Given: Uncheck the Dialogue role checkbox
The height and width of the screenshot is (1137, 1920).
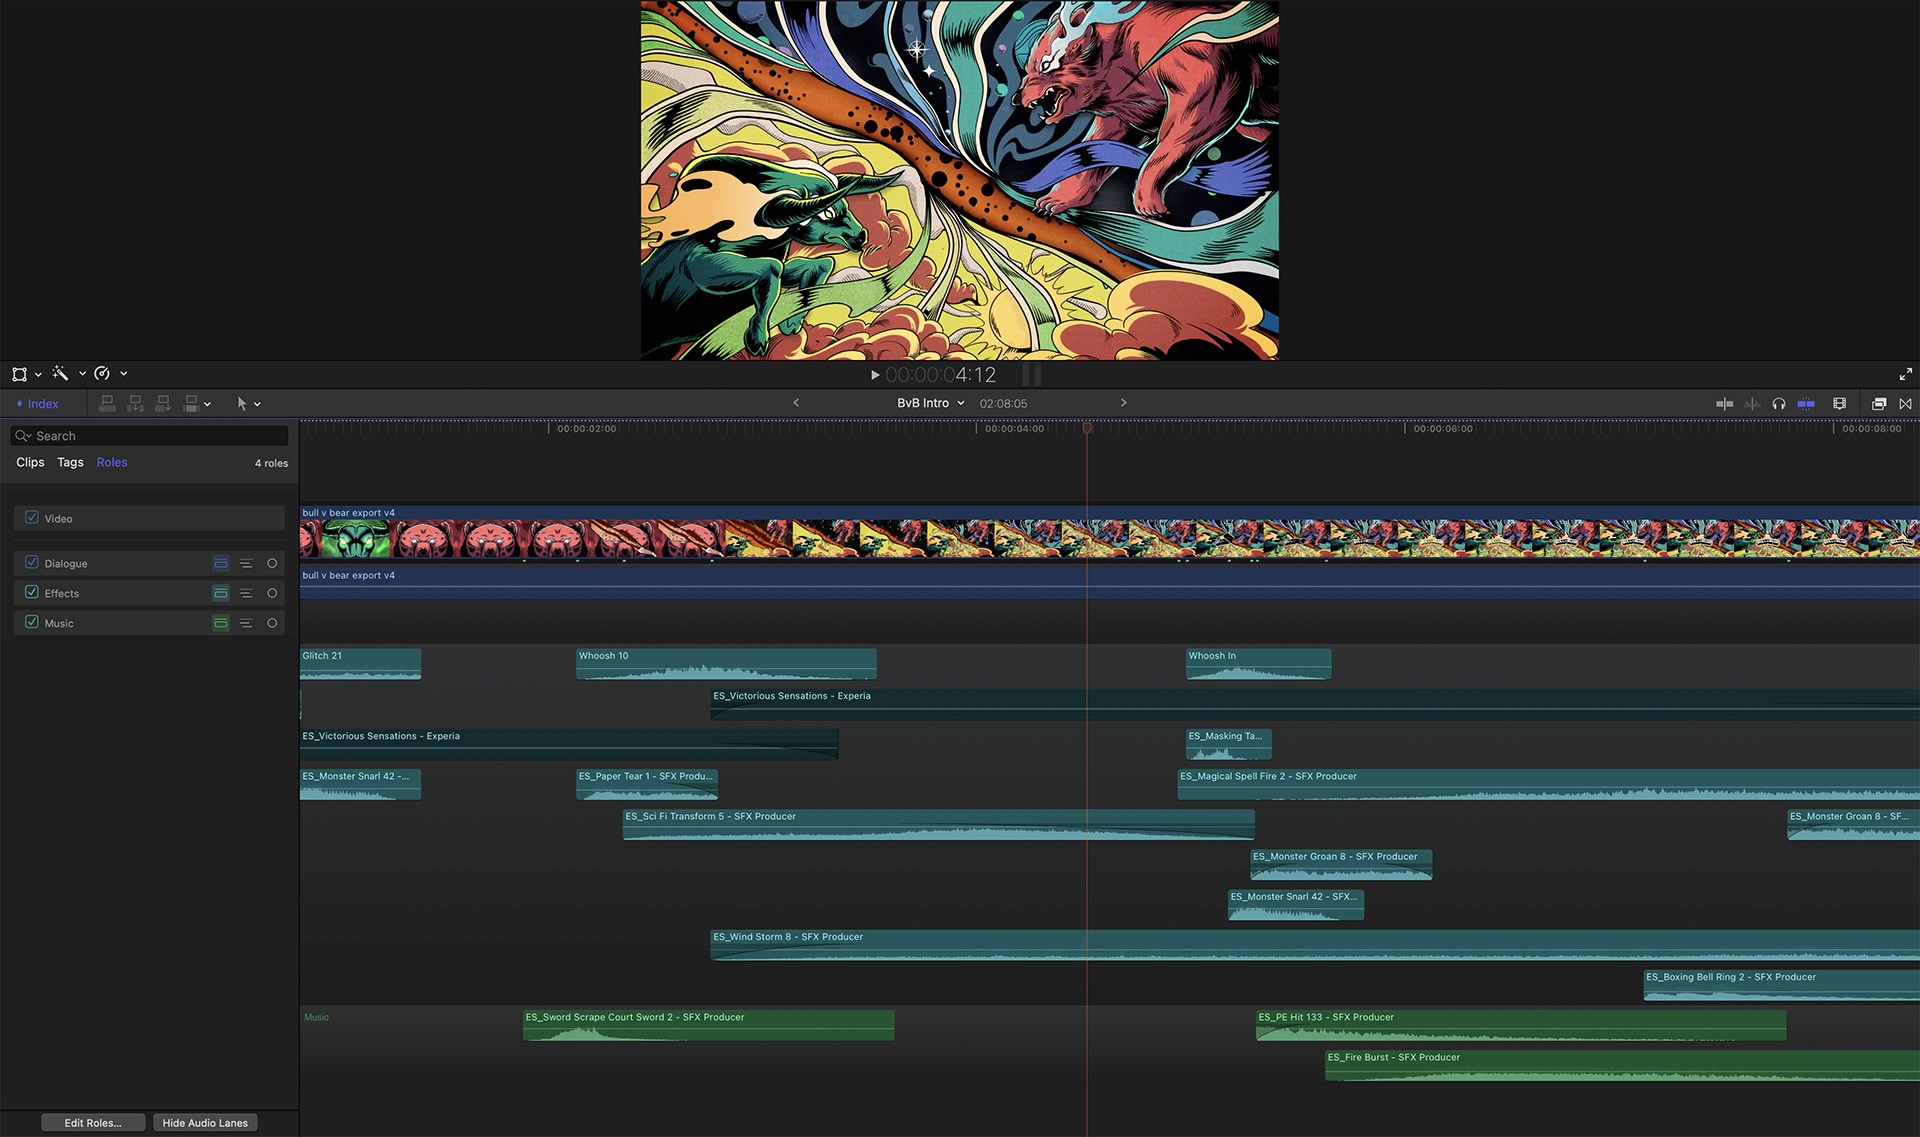Looking at the screenshot, I should tap(32, 563).
